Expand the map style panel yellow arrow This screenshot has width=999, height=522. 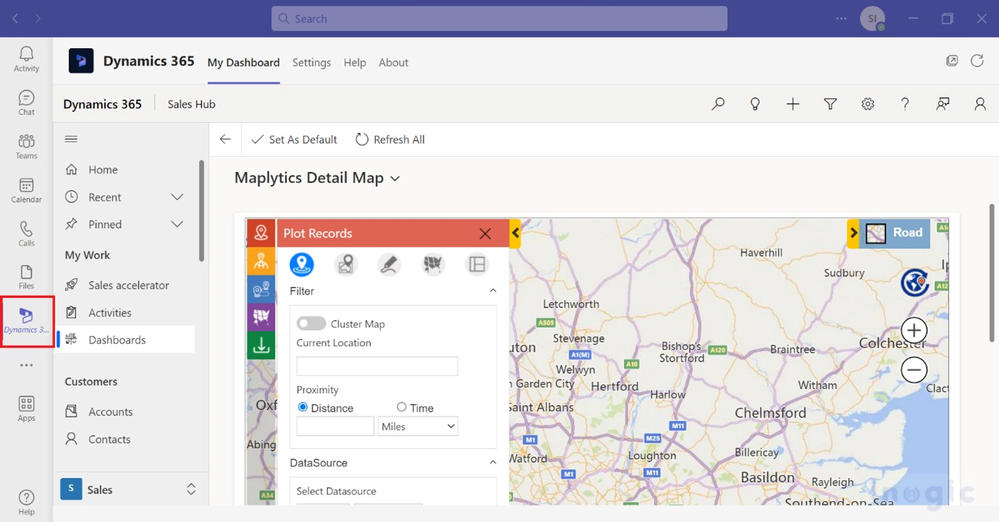click(x=853, y=233)
